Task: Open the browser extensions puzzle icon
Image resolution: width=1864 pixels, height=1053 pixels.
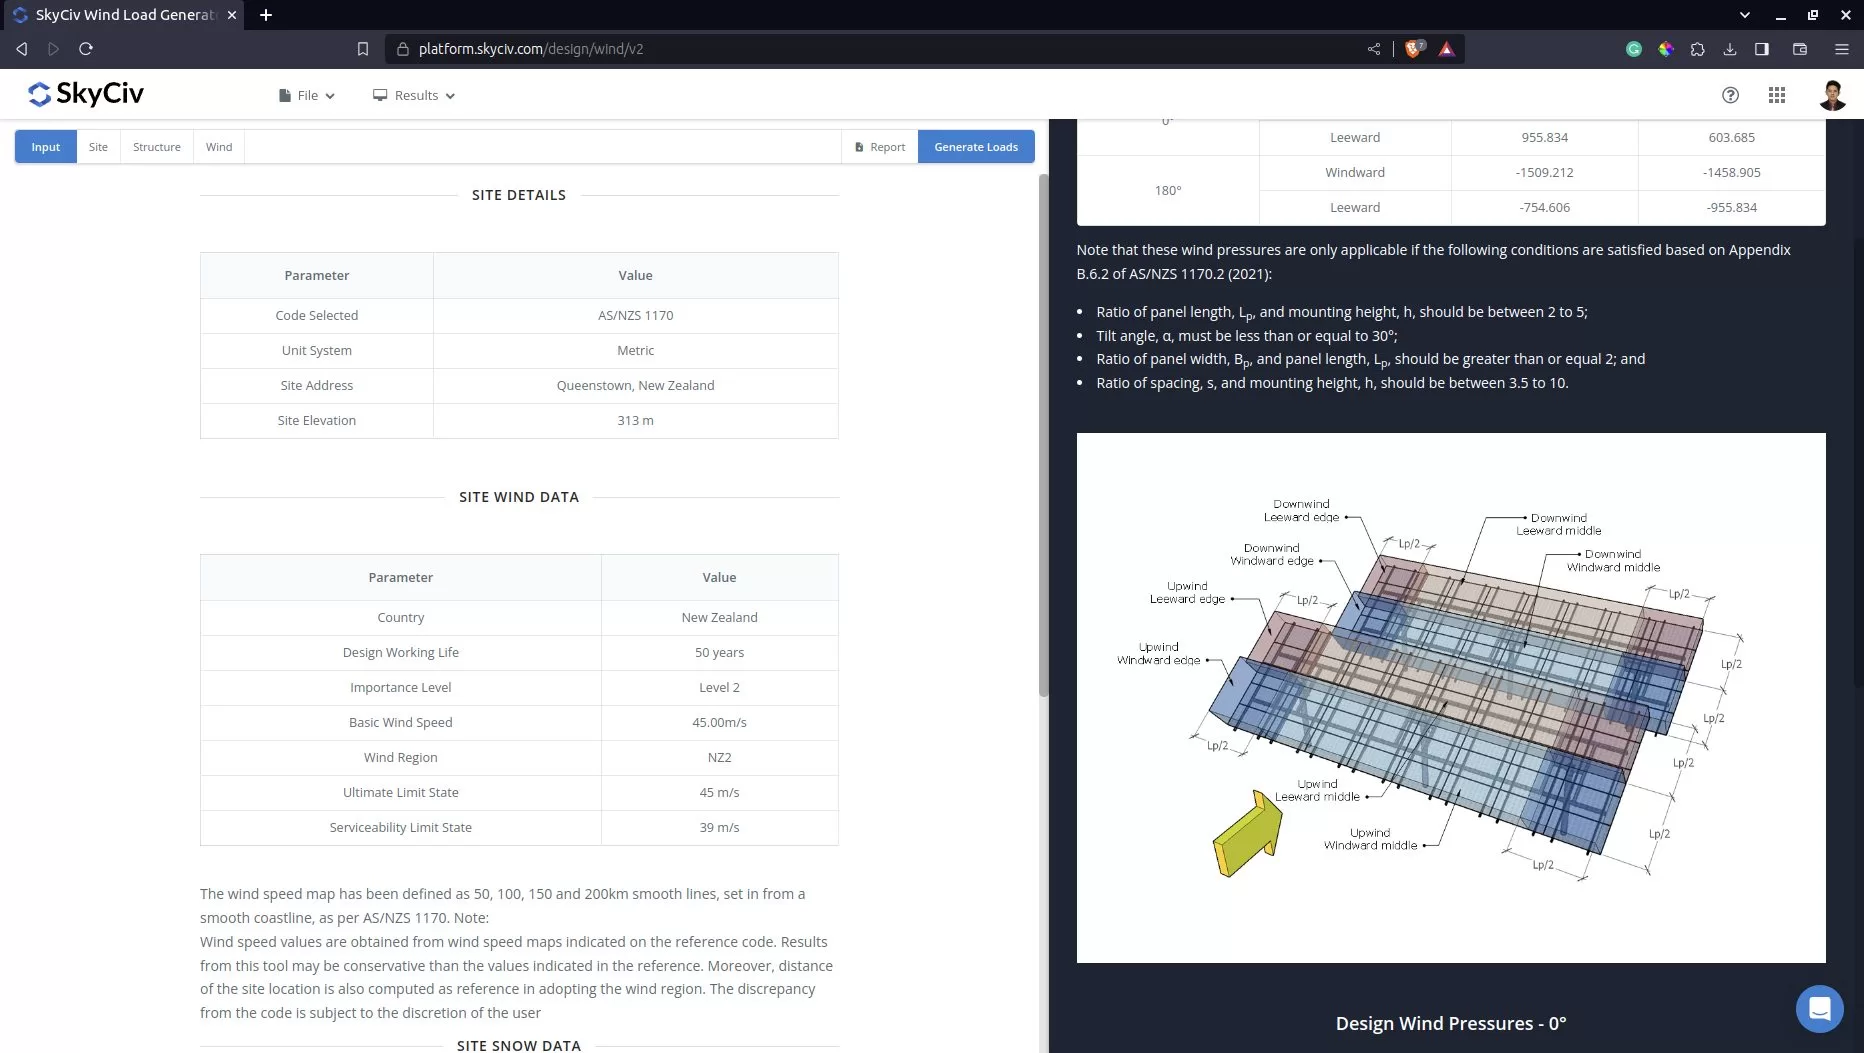Action: tap(1698, 48)
